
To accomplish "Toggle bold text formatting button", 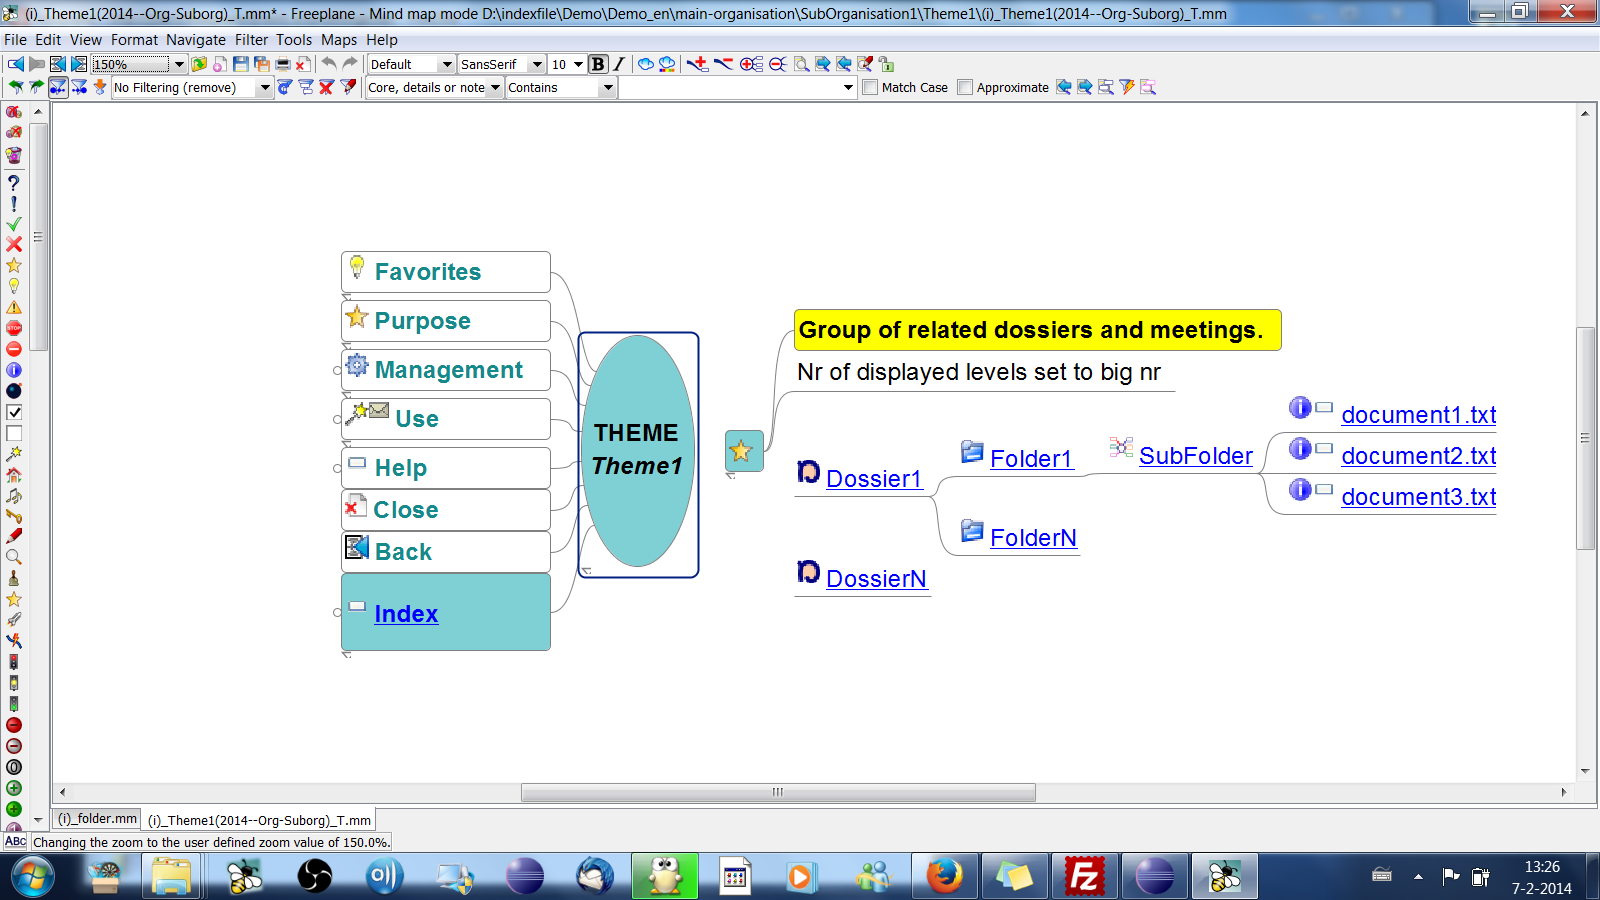I will pos(598,64).
